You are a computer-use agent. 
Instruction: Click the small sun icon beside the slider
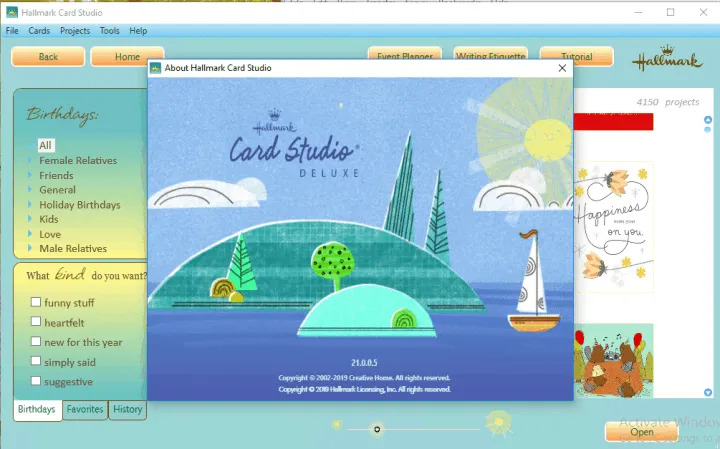tap(337, 425)
